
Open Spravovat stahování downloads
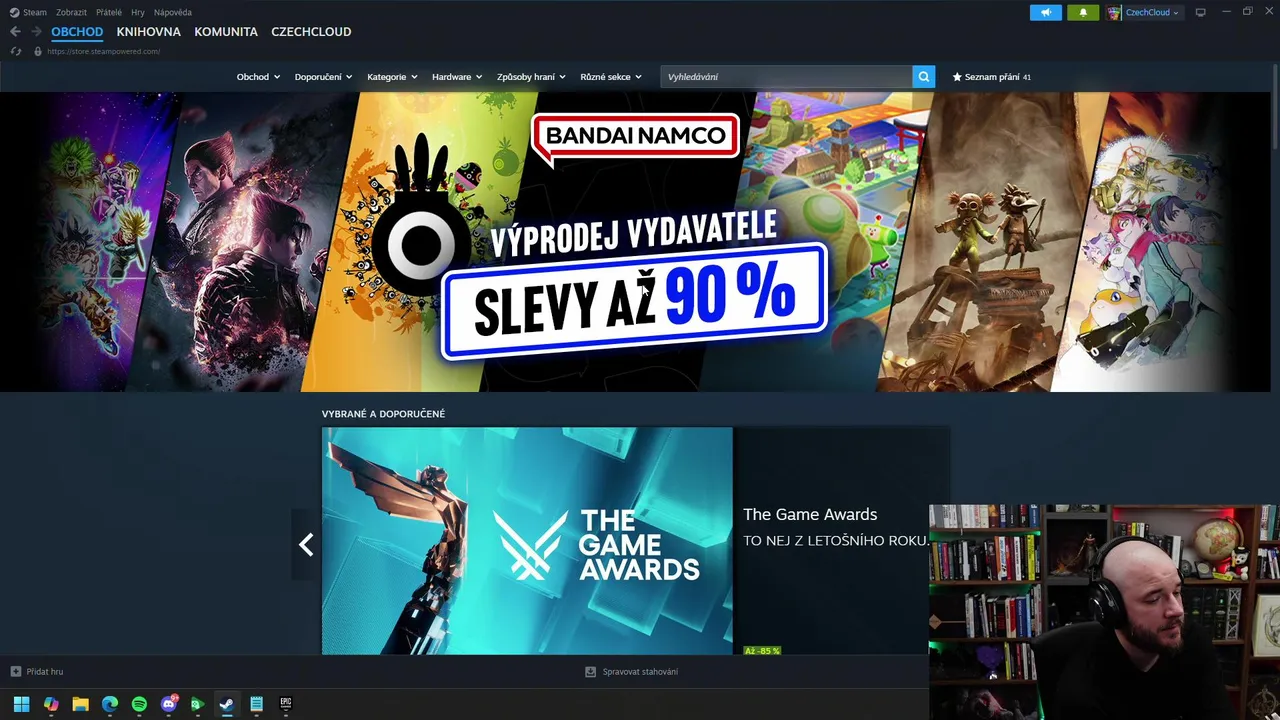(x=631, y=672)
